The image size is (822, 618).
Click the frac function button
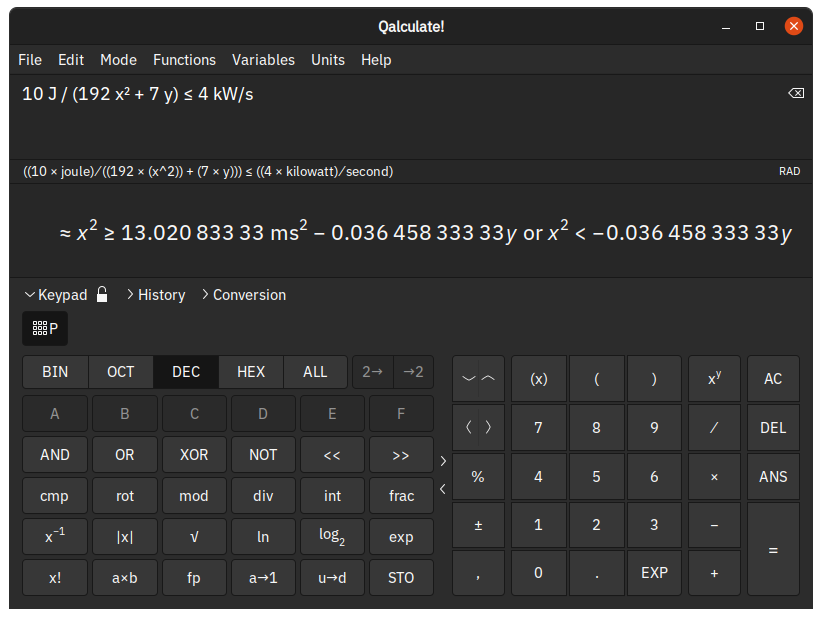401,495
